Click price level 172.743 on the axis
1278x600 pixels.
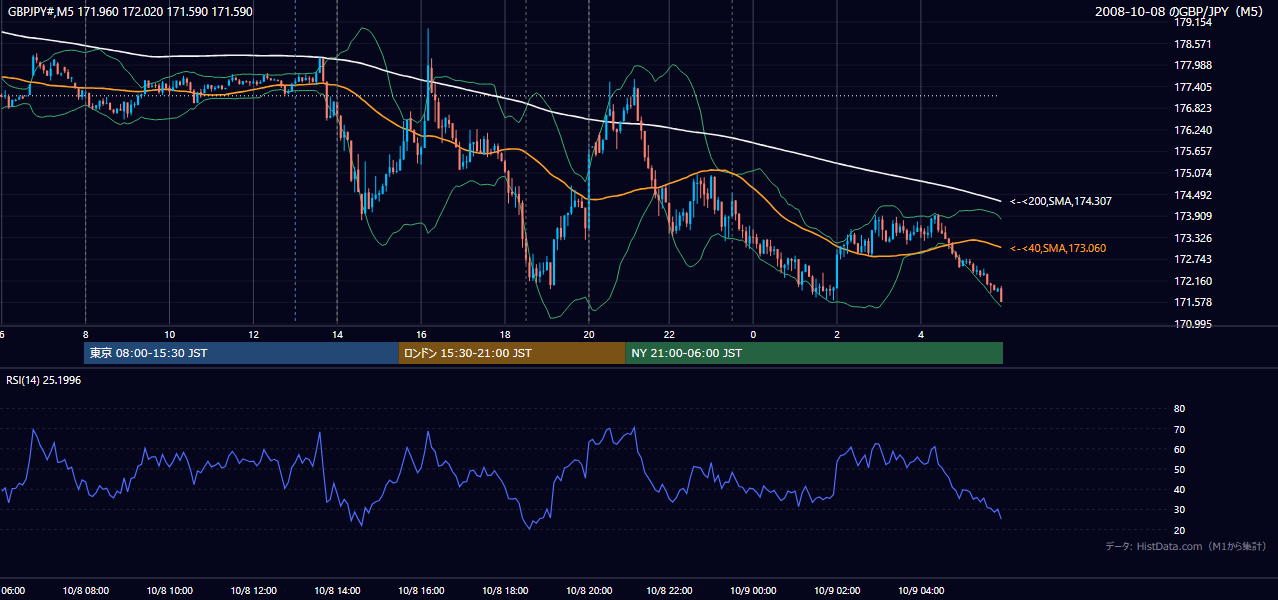point(1192,259)
